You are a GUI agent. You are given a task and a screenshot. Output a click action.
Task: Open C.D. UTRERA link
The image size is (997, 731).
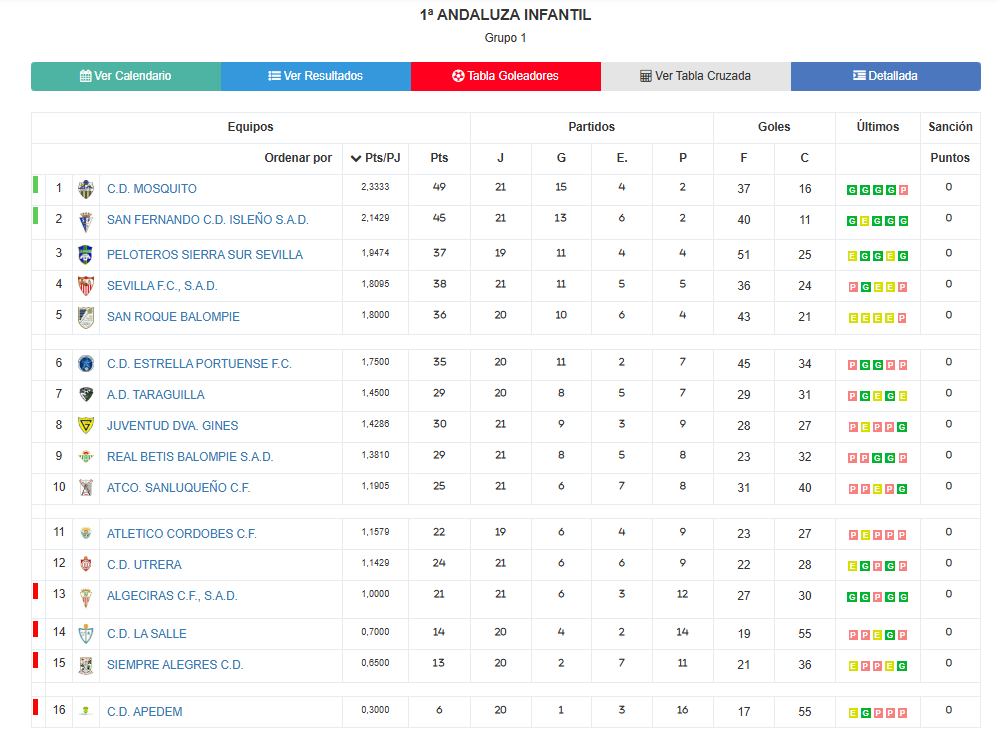tap(144, 564)
